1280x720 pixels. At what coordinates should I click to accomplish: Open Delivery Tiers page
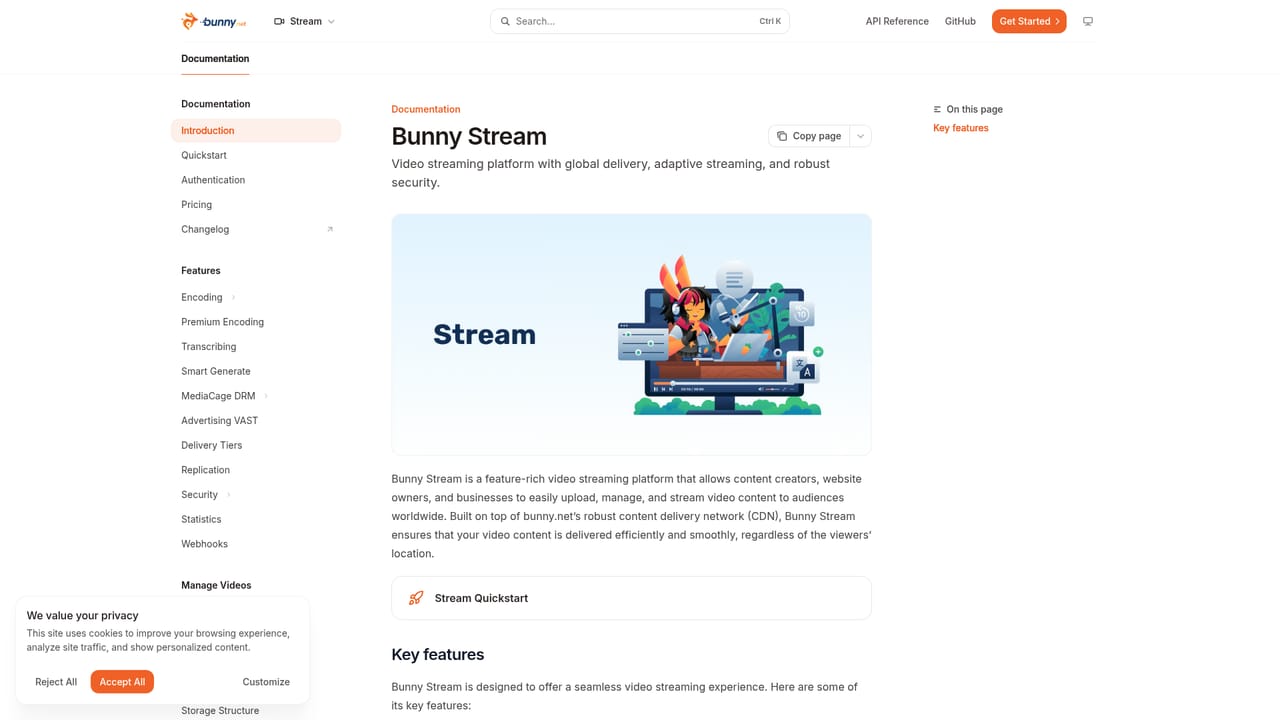pos(256,445)
